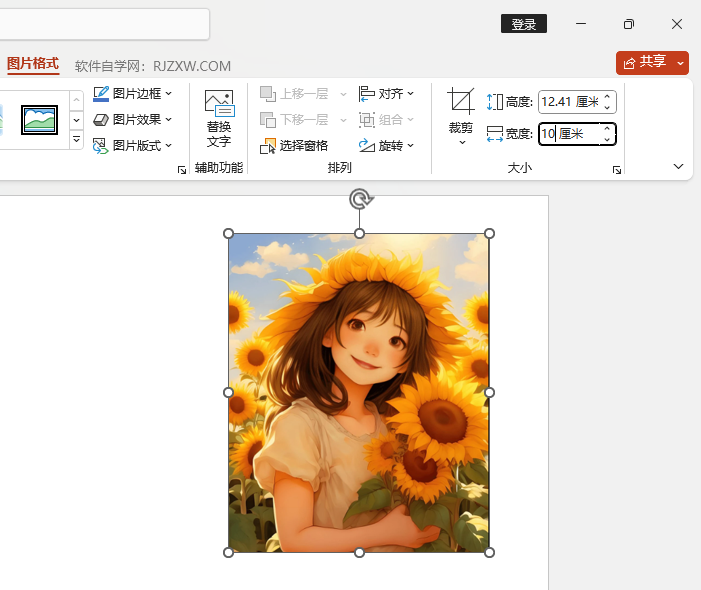Click the height (高度) input field

(x=570, y=102)
